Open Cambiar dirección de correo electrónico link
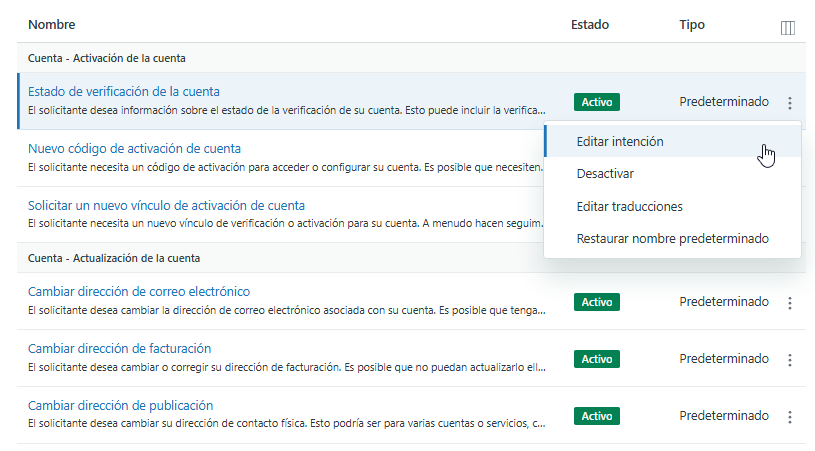 click(139, 292)
